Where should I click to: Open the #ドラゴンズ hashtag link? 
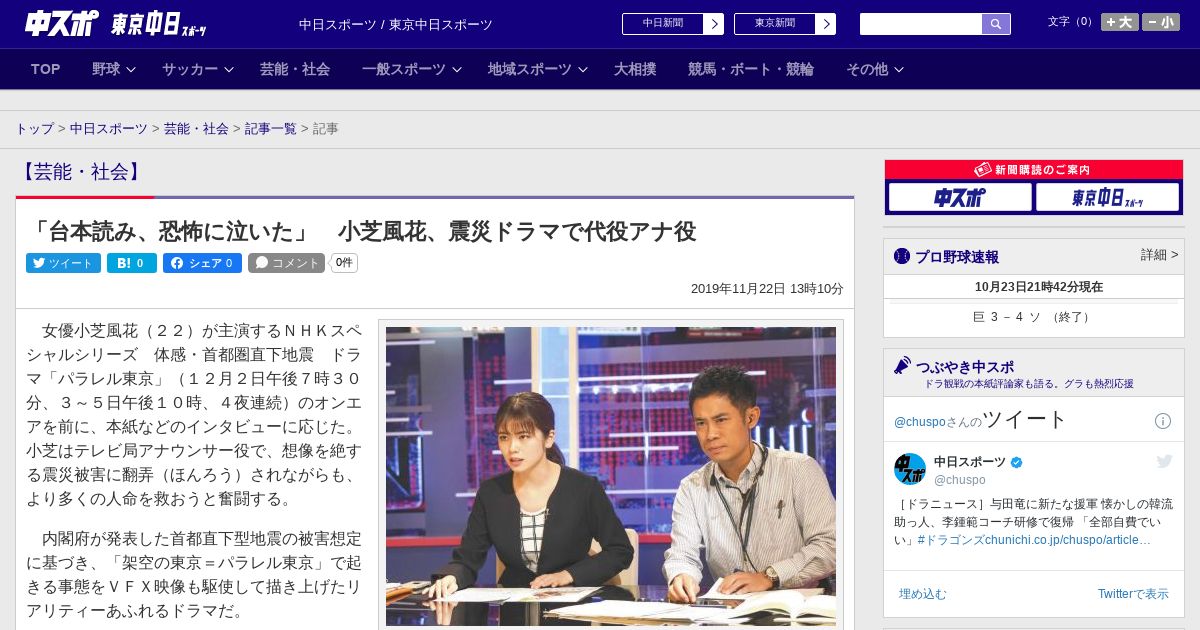(951, 540)
